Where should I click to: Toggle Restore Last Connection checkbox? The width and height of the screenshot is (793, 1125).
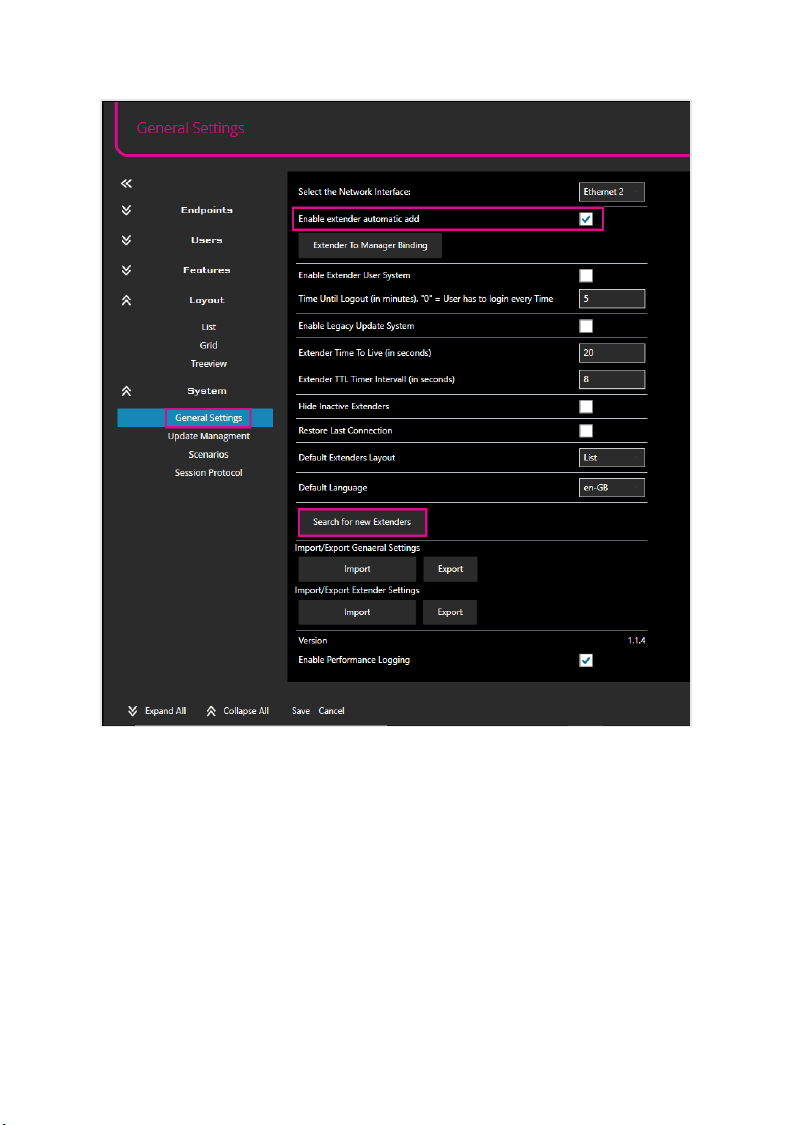(586, 430)
